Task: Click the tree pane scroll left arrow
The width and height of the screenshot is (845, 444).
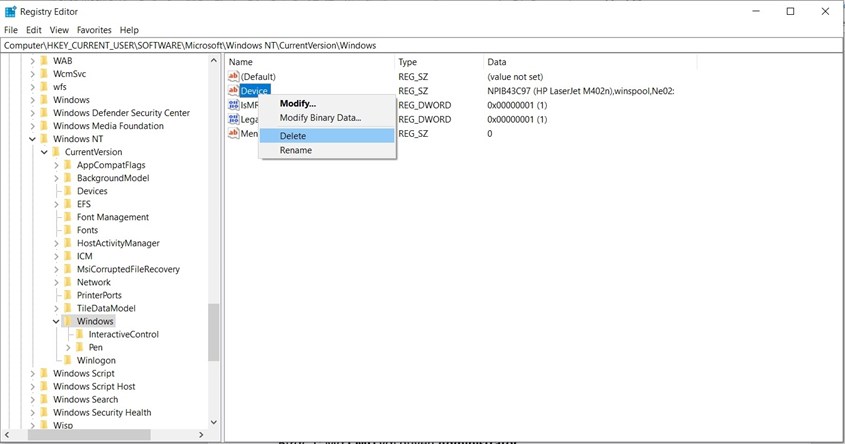Action: click(7, 434)
